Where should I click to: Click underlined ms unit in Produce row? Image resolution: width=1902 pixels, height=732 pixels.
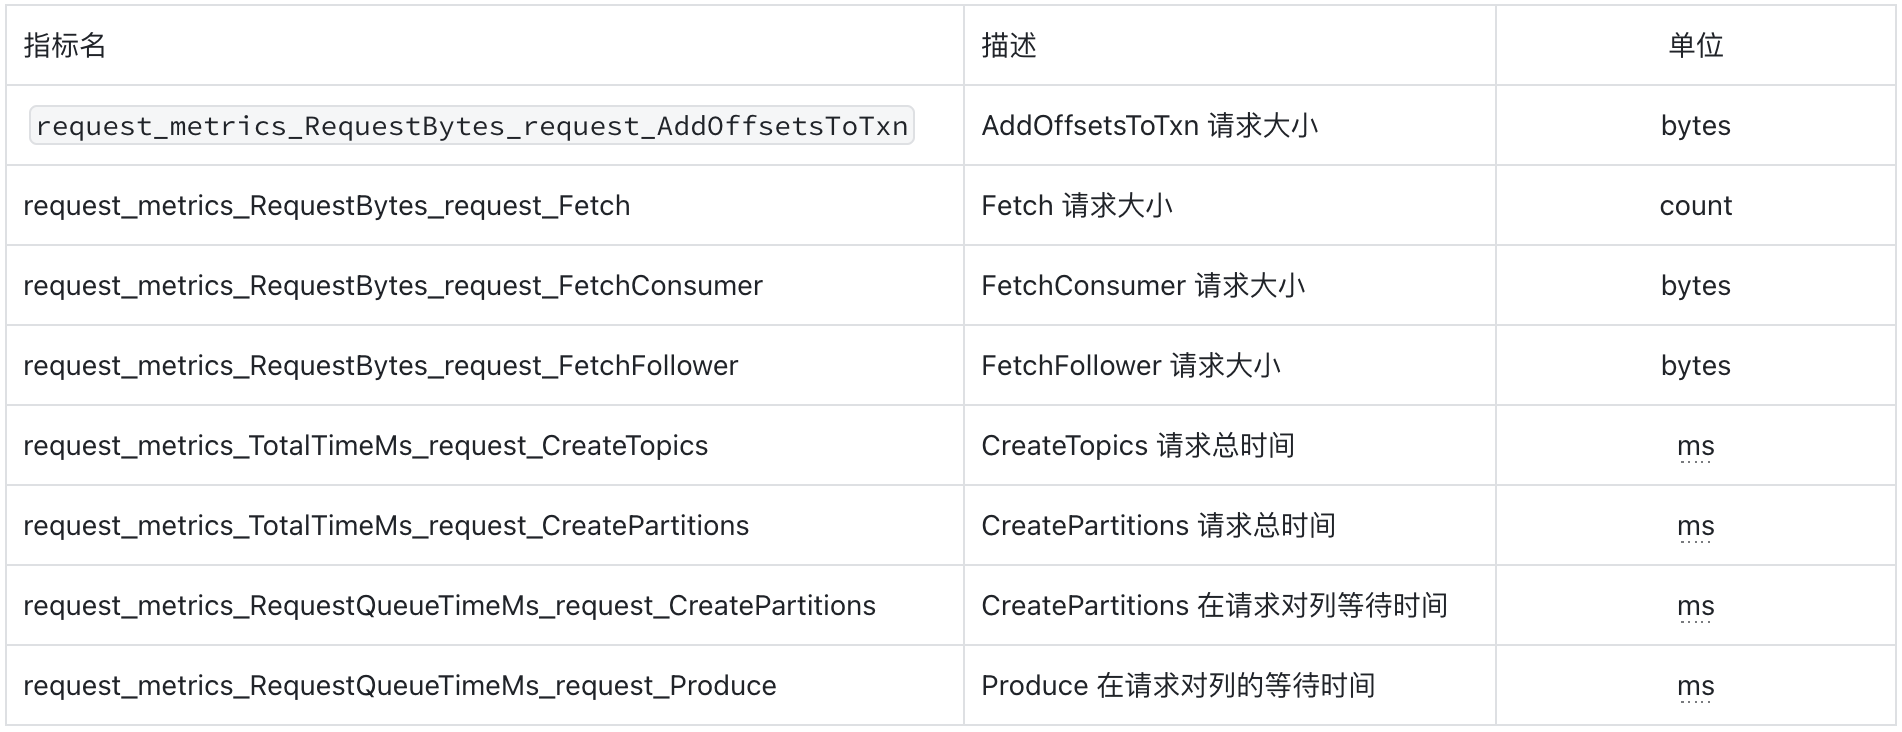point(1696,687)
